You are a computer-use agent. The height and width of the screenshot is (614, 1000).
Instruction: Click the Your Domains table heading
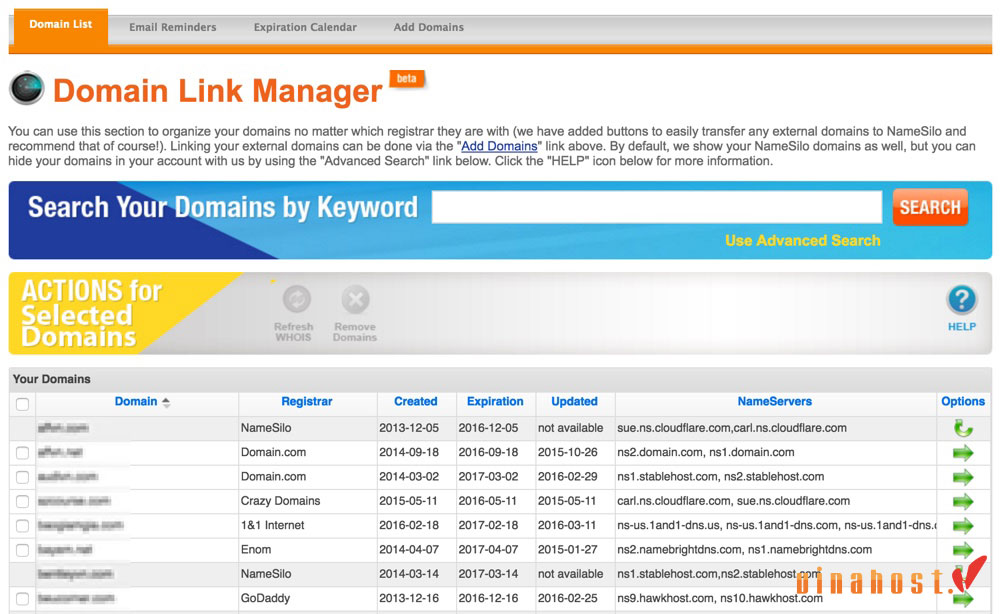pos(52,379)
